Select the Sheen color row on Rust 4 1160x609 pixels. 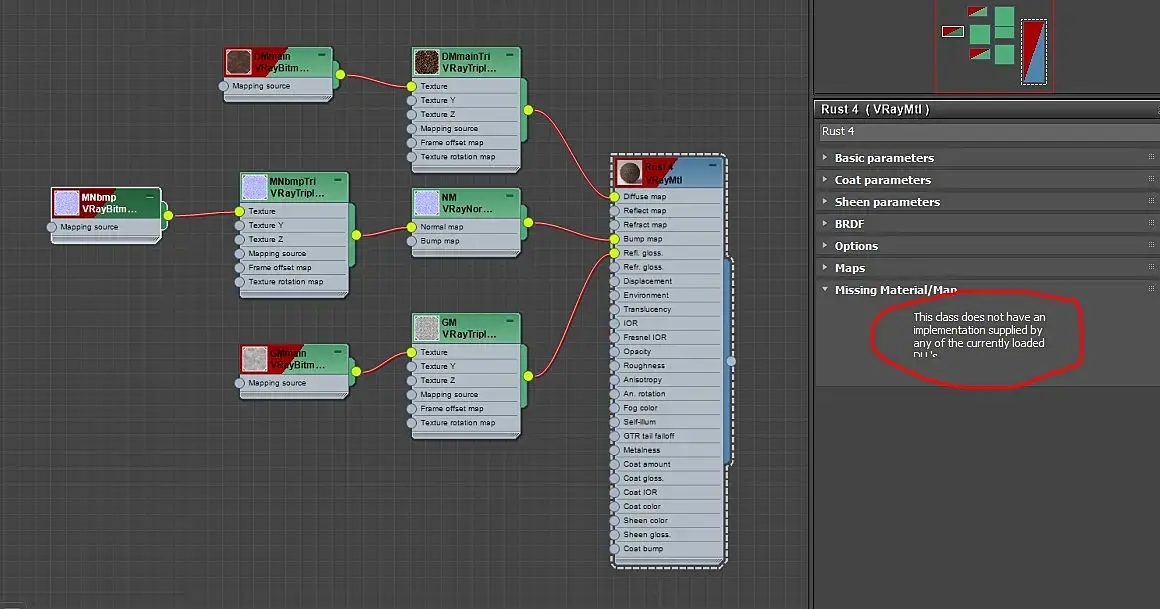pos(667,521)
